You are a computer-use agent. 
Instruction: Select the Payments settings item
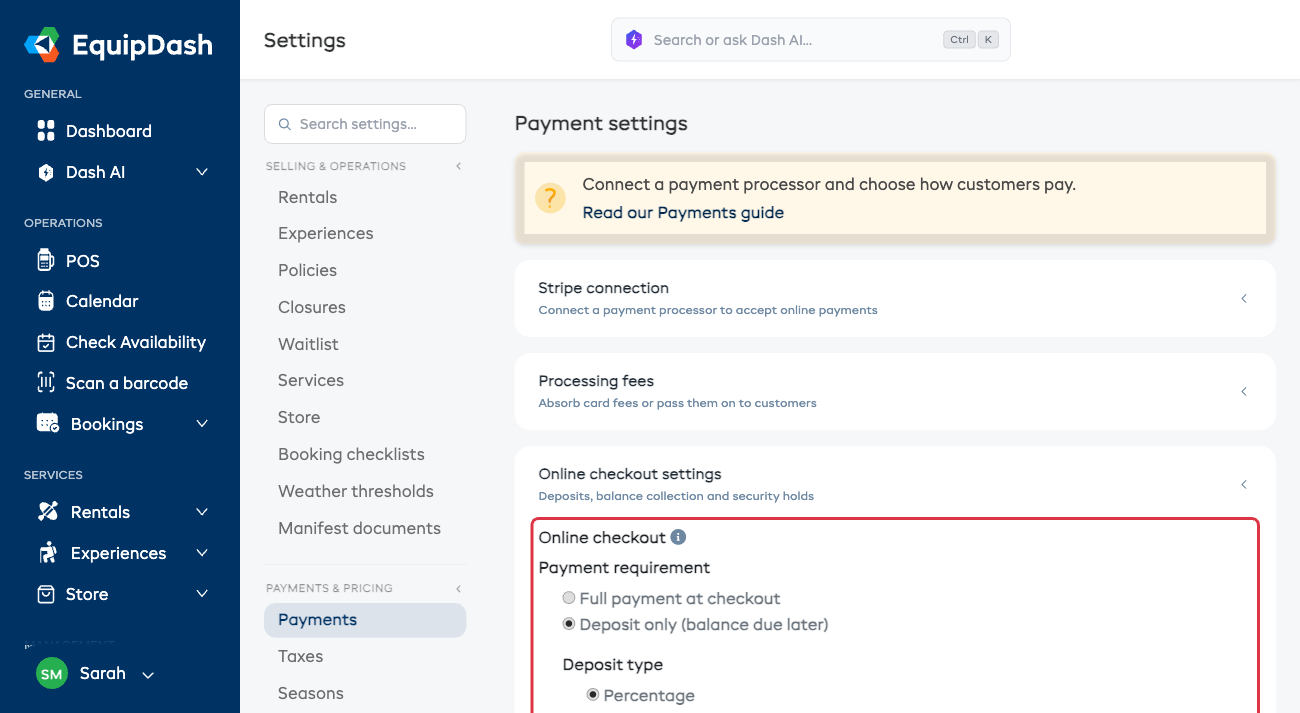pos(365,620)
